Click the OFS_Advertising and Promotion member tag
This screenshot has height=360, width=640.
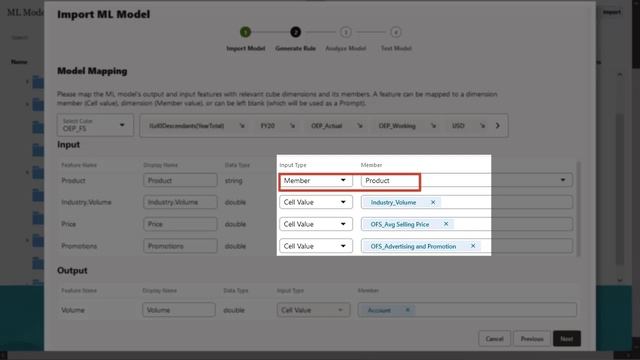pos(422,246)
